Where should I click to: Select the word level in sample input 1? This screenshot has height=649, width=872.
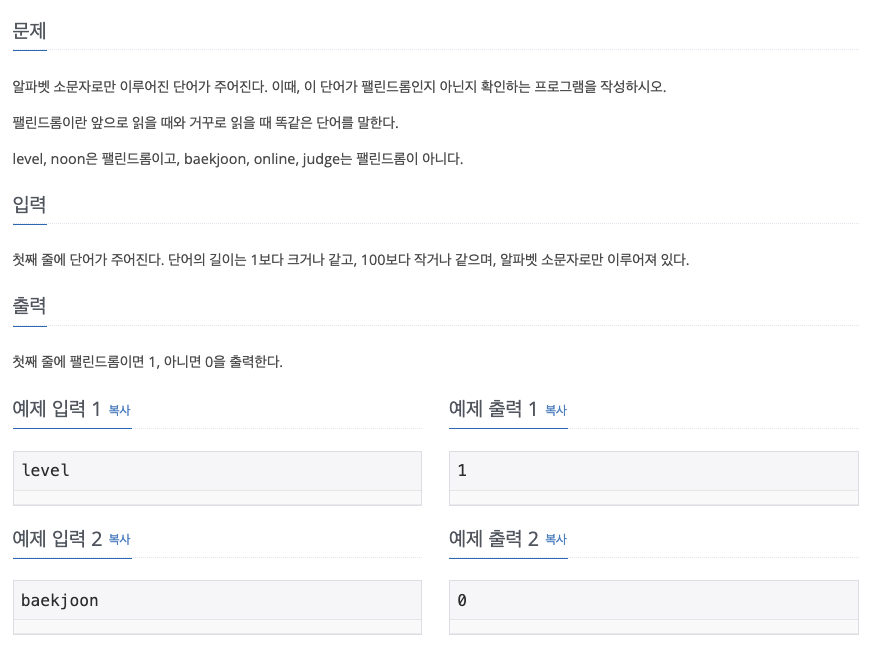pyautogui.click(x=45, y=470)
